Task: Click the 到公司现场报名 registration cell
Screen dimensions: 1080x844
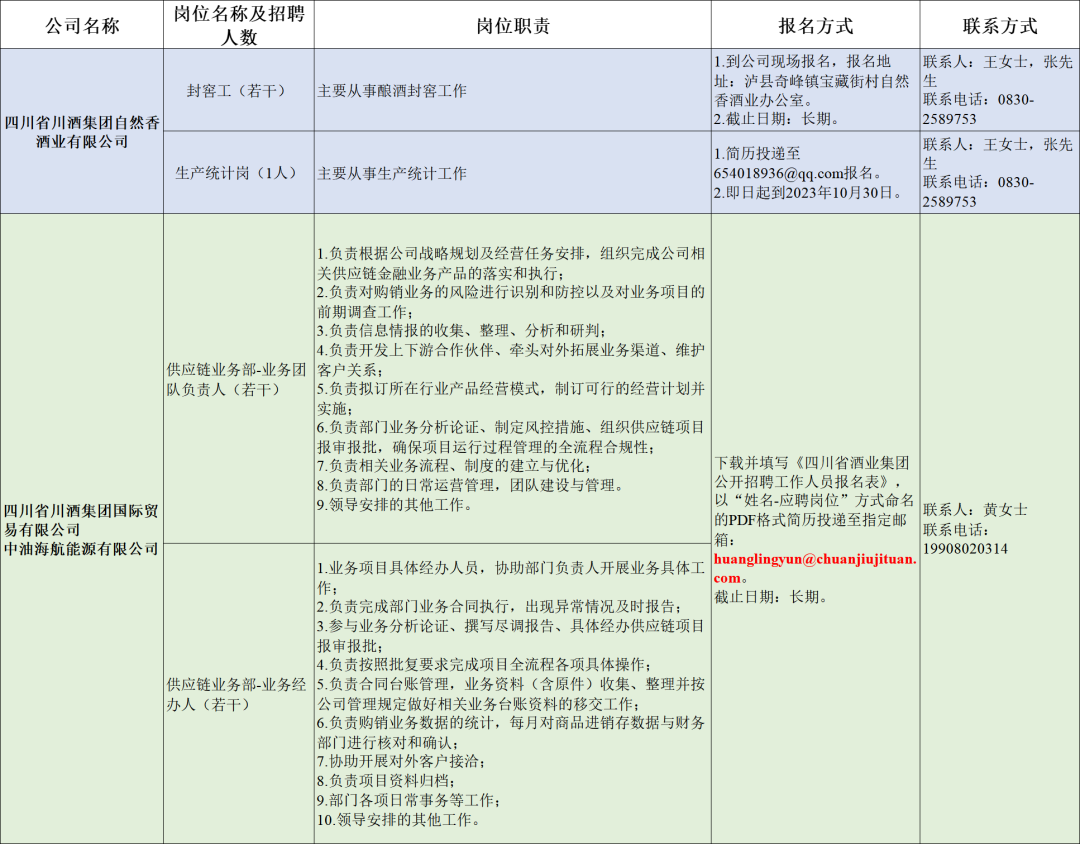Action: click(816, 90)
